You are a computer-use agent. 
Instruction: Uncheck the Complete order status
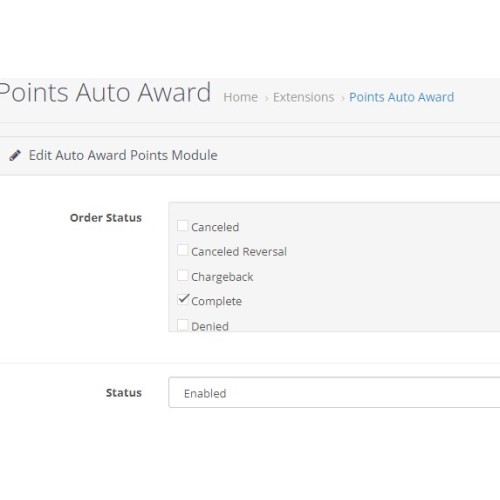coord(183,299)
